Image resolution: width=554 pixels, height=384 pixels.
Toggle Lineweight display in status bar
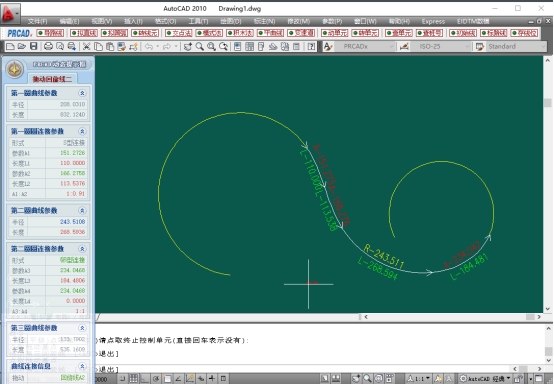point(212,379)
